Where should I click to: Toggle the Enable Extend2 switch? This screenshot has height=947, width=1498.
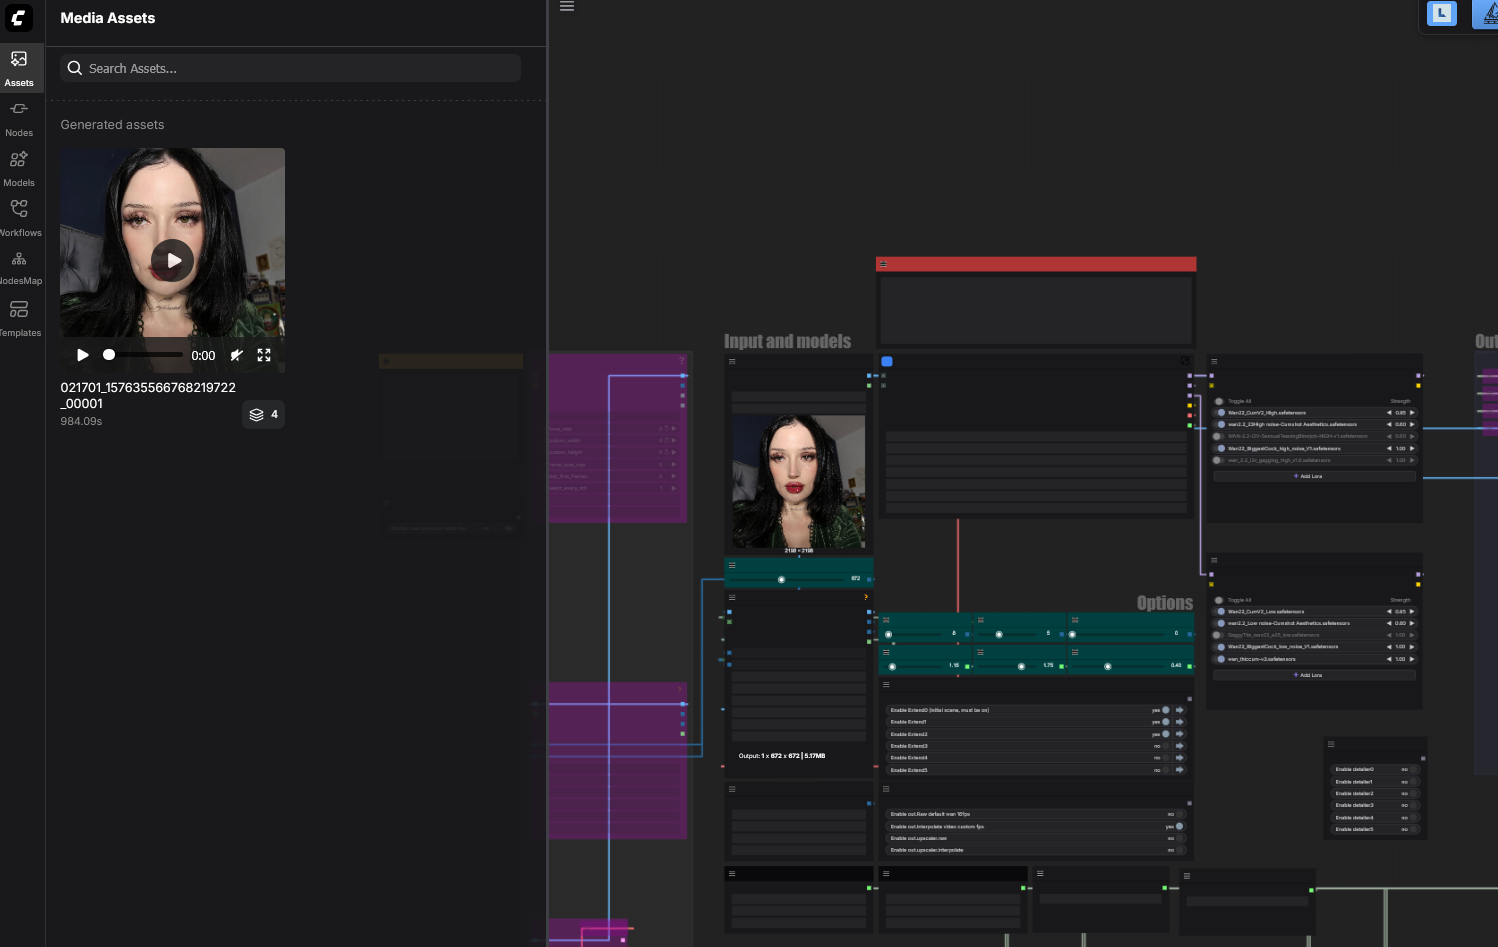pyautogui.click(x=1166, y=734)
